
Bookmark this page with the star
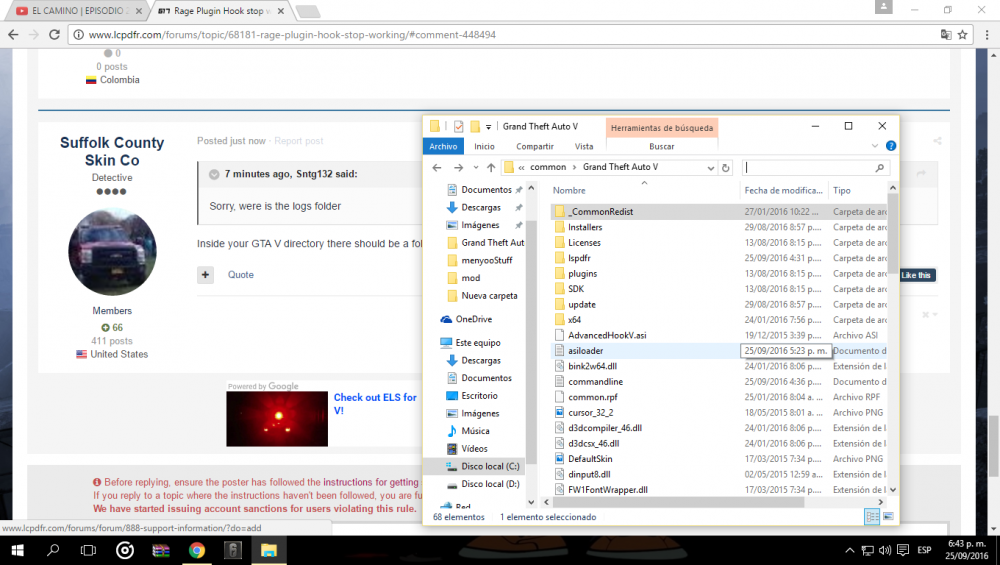click(x=962, y=34)
